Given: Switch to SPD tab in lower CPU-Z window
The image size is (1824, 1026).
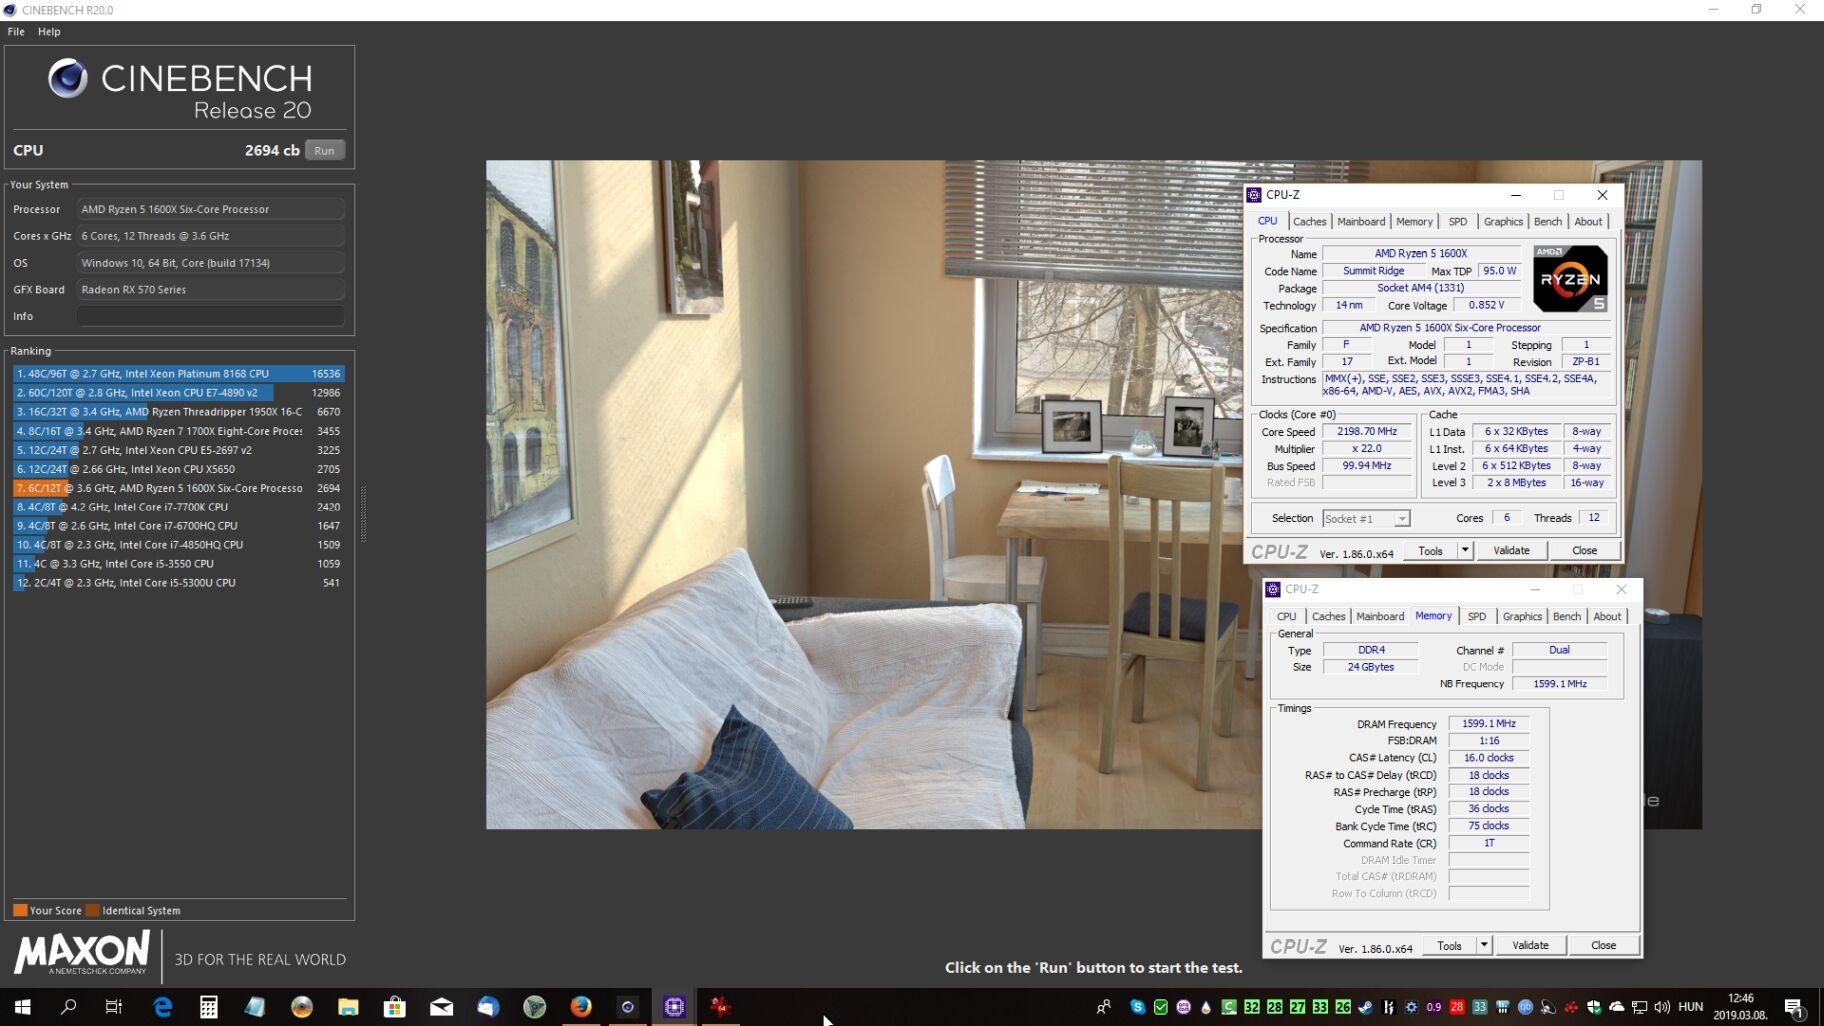Looking at the screenshot, I should click(x=1477, y=616).
